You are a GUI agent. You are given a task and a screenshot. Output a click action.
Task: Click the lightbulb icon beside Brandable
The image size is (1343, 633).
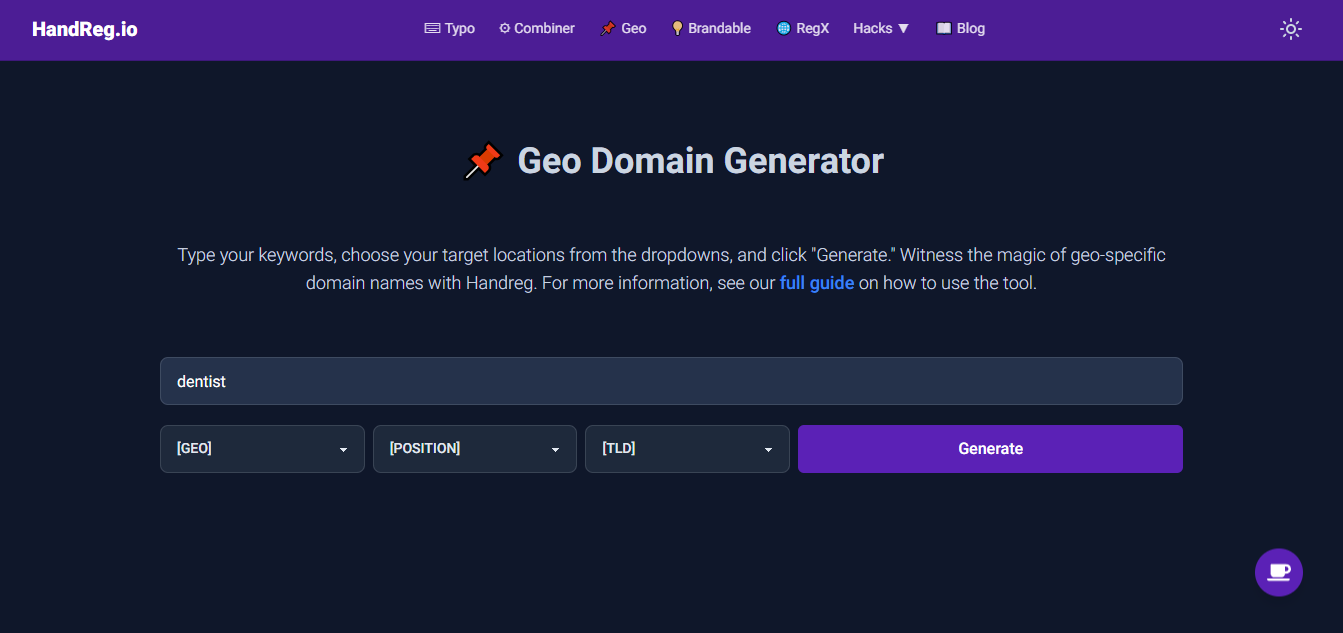coord(677,29)
